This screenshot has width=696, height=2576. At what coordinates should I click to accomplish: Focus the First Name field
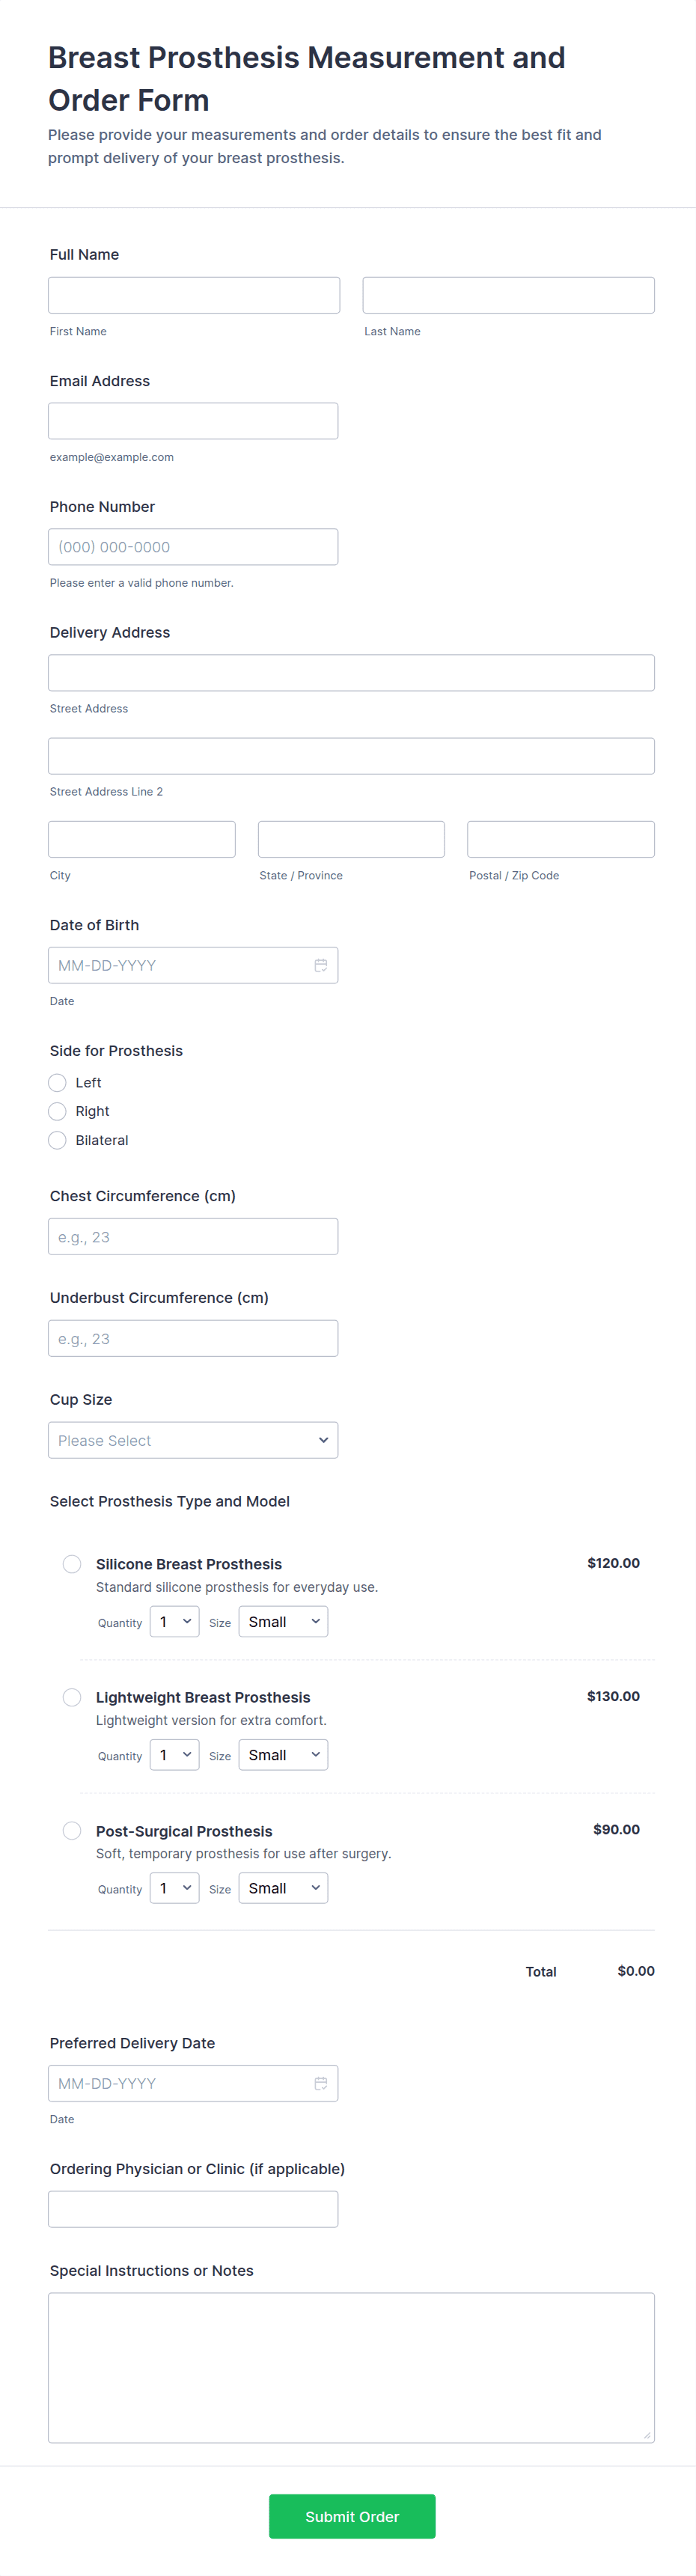click(x=194, y=295)
